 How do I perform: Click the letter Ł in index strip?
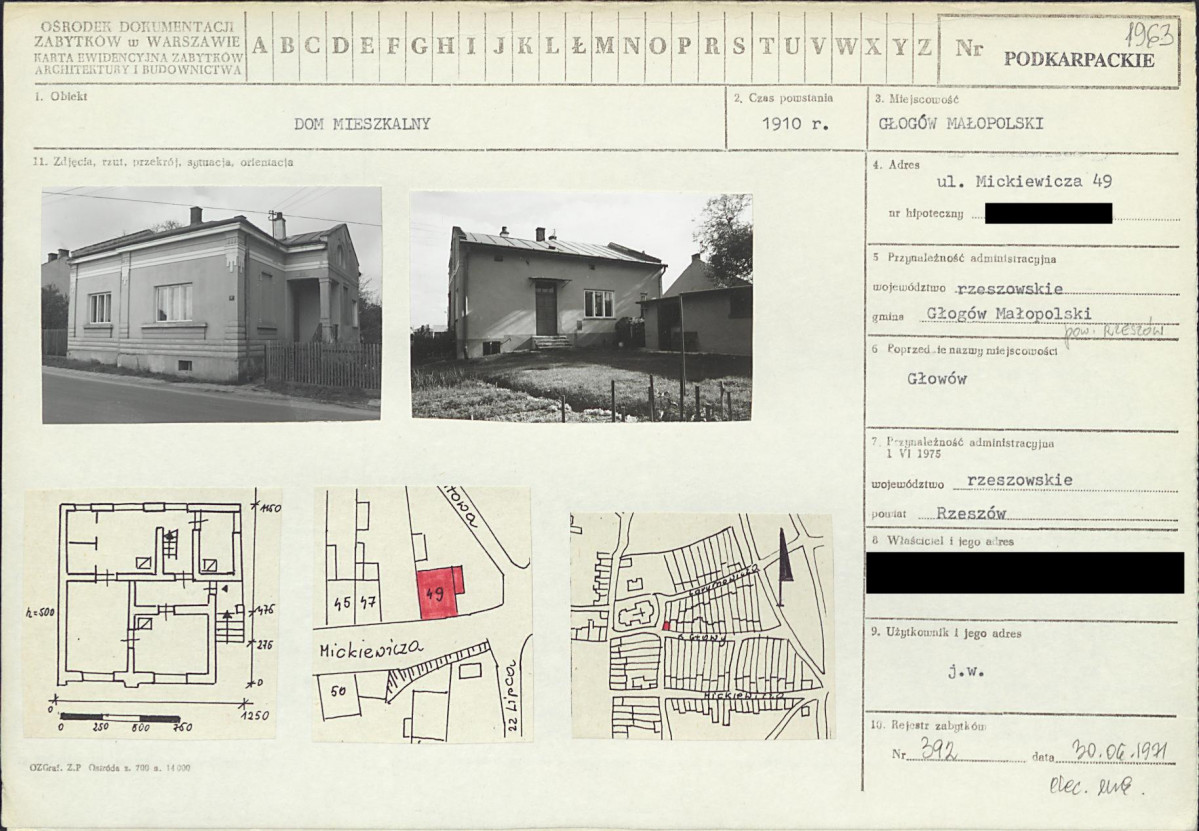(x=579, y=46)
